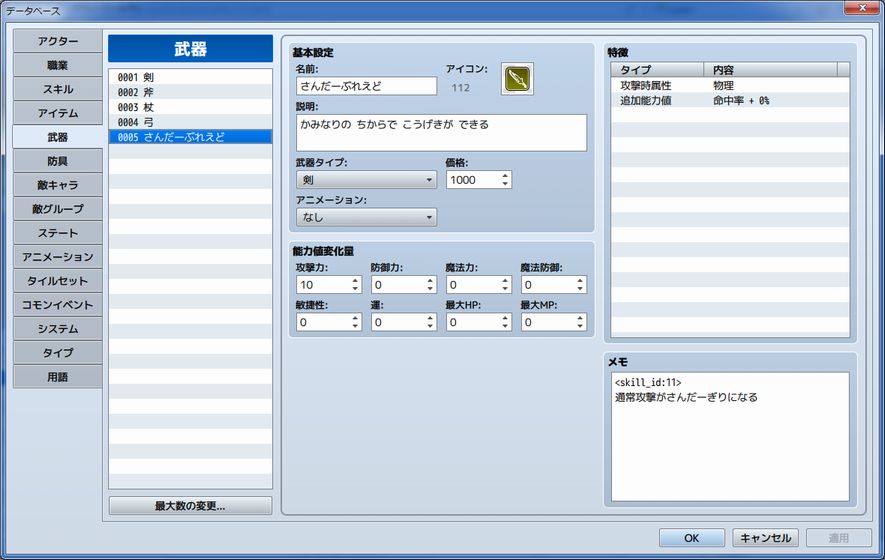Image resolution: width=885 pixels, height=560 pixels.
Task: Click the キャンセル button
Action: [x=765, y=538]
